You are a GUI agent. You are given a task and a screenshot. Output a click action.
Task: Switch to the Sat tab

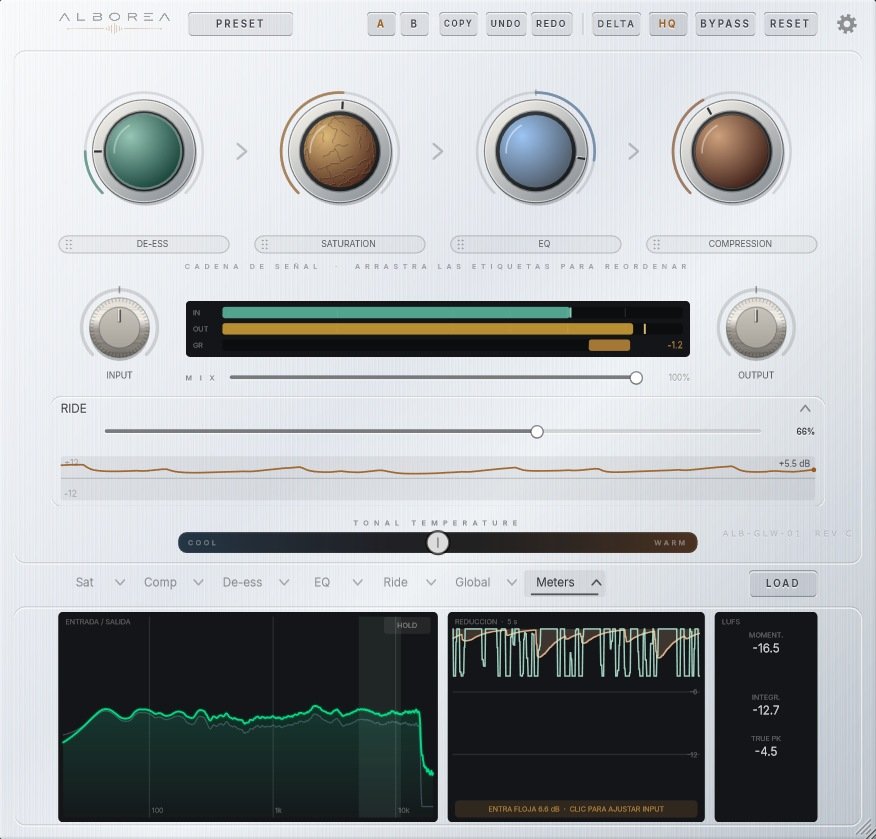(x=84, y=583)
